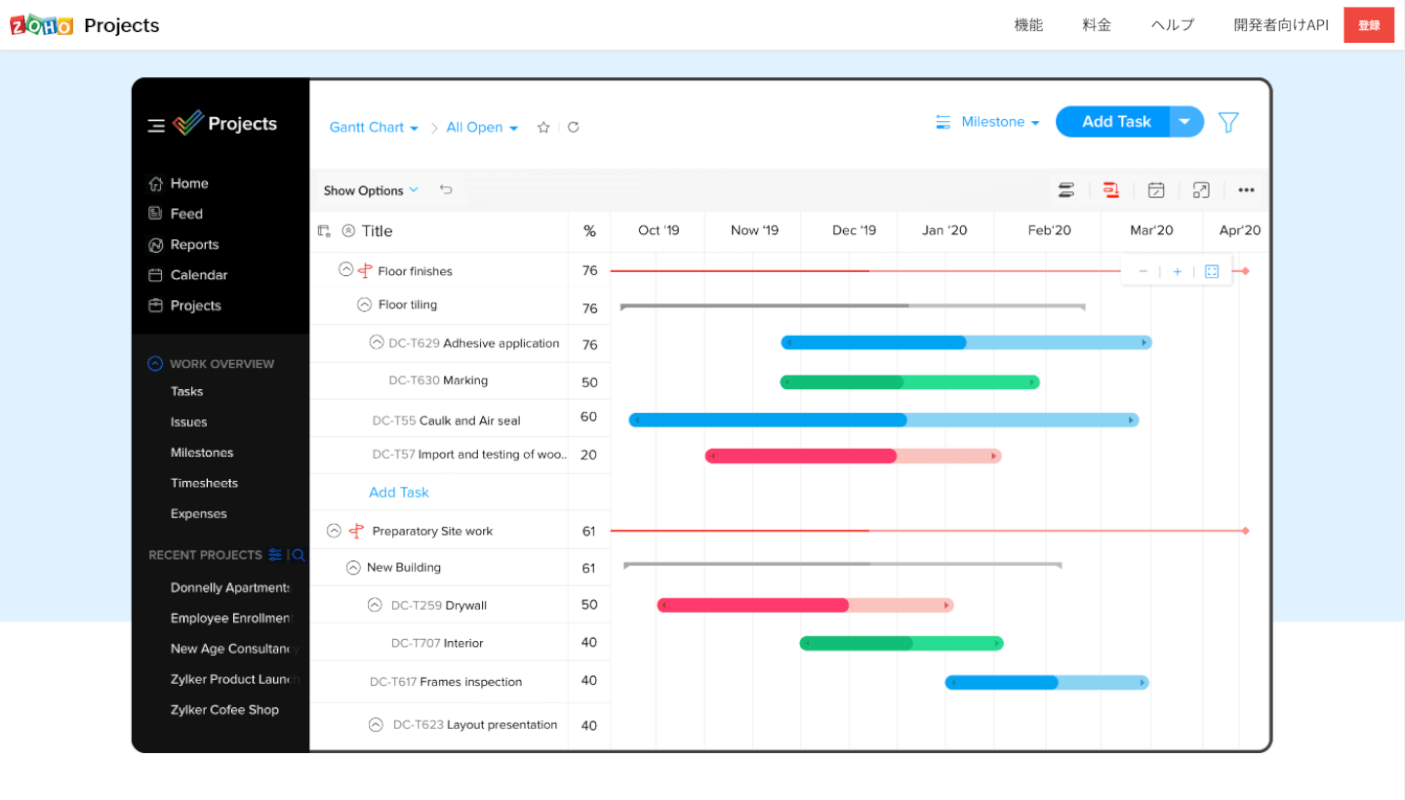The image size is (1405, 800).
Task: Open the All Open filter dropdown
Action: 482,128
